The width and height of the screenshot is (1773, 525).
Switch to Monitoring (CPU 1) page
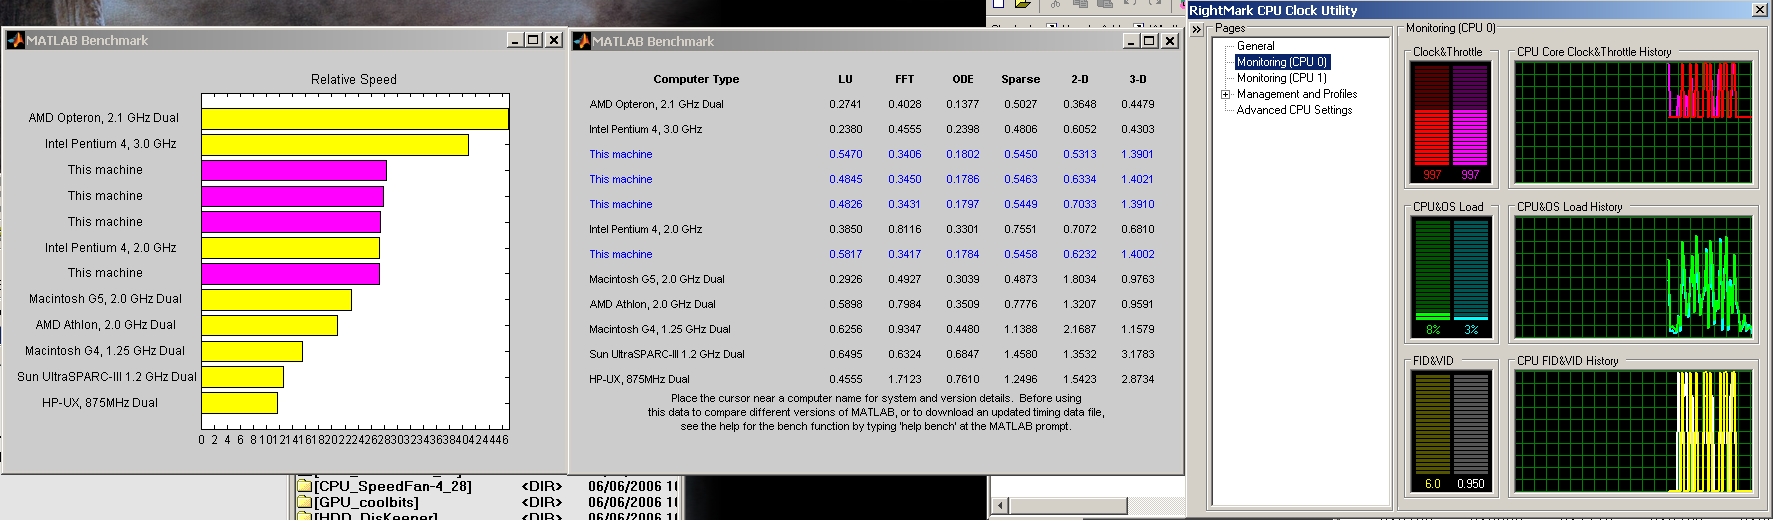[1282, 78]
